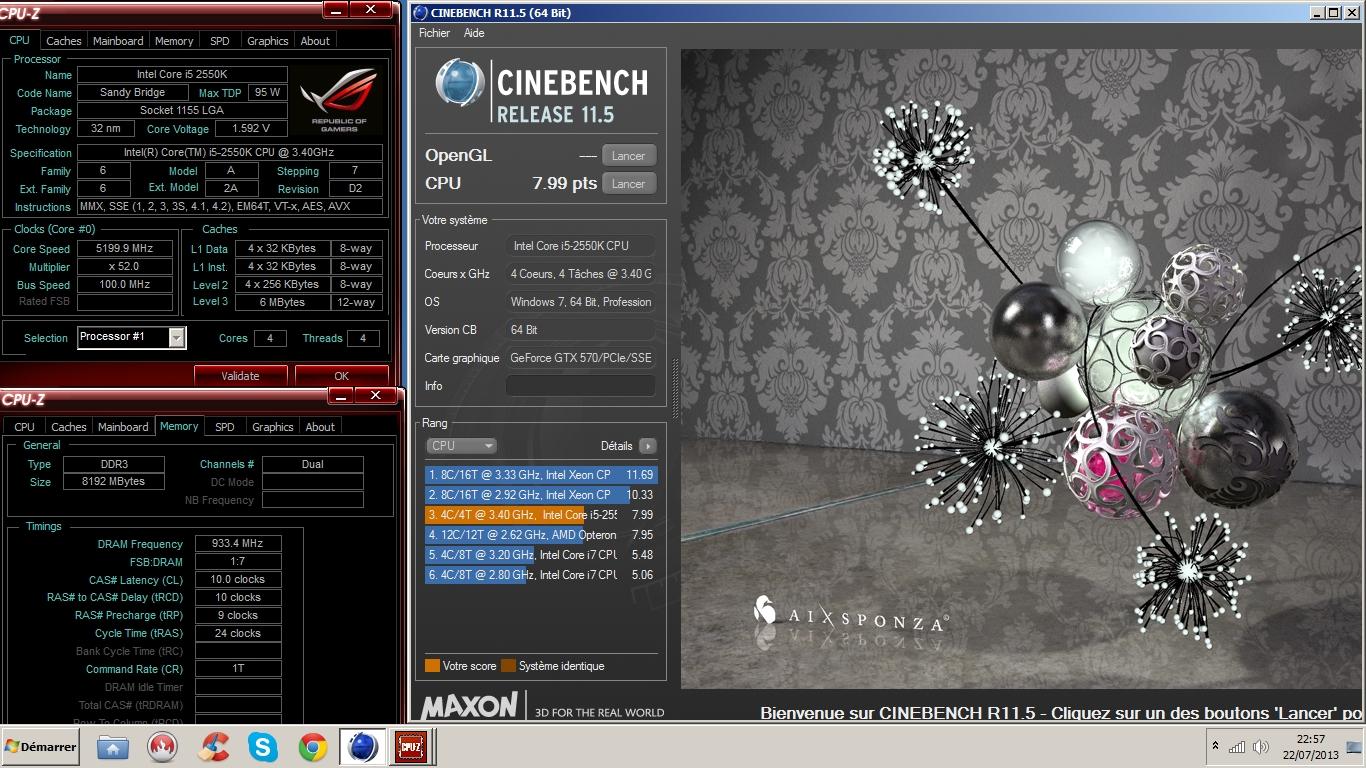This screenshot has width=1366, height=768.
Task: Open the Windows Explorer taskbar icon
Action: pos(112,747)
